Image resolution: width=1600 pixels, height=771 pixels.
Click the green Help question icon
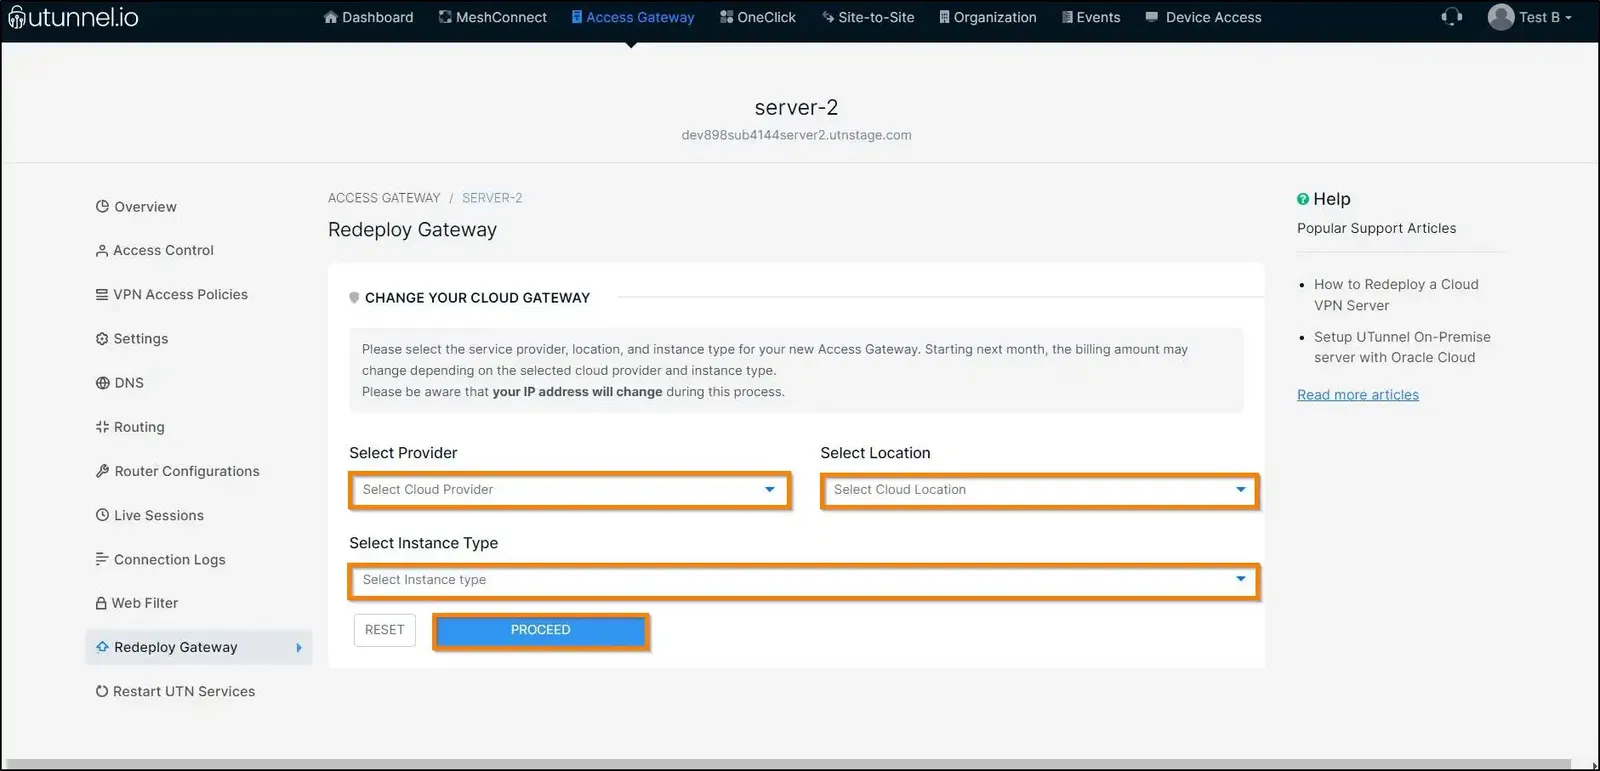coord(1303,199)
